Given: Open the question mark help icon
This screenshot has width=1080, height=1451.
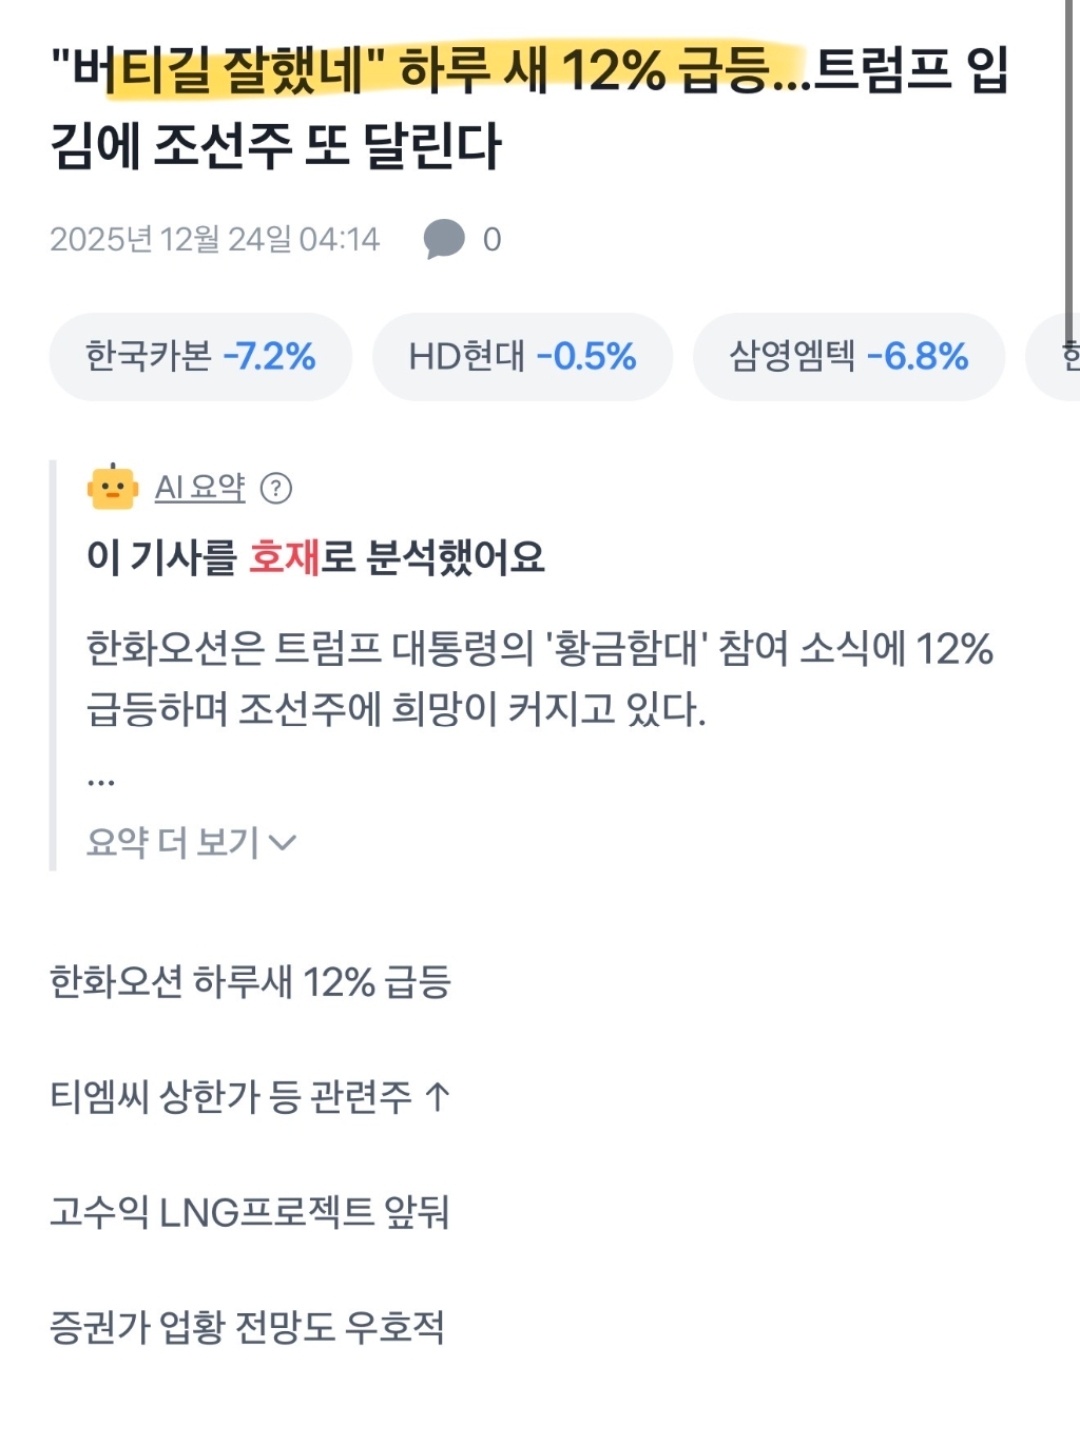Looking at the screenshot, I should pos(276,488).
